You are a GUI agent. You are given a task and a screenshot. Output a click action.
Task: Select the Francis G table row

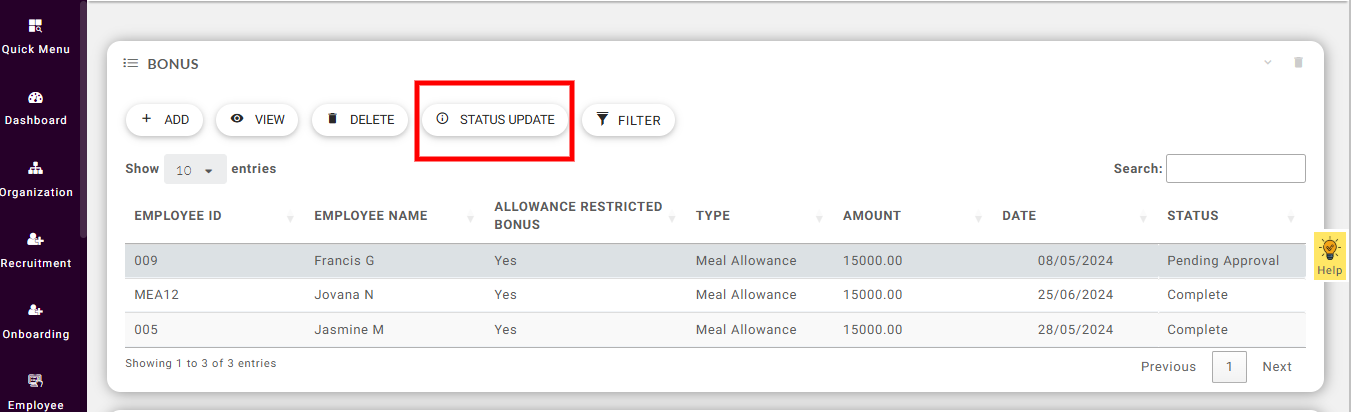coord(343,261)
